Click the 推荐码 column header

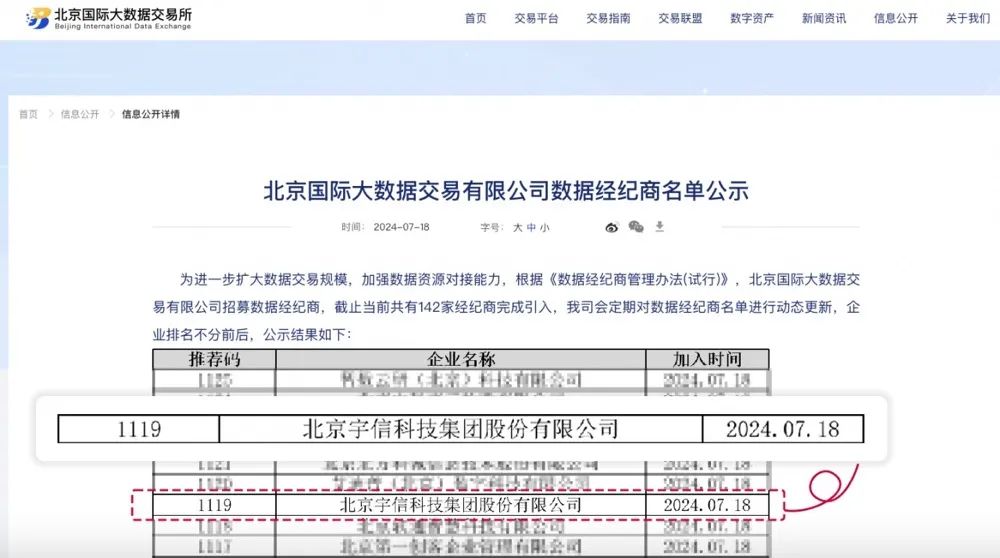click(x=214, y=359)
